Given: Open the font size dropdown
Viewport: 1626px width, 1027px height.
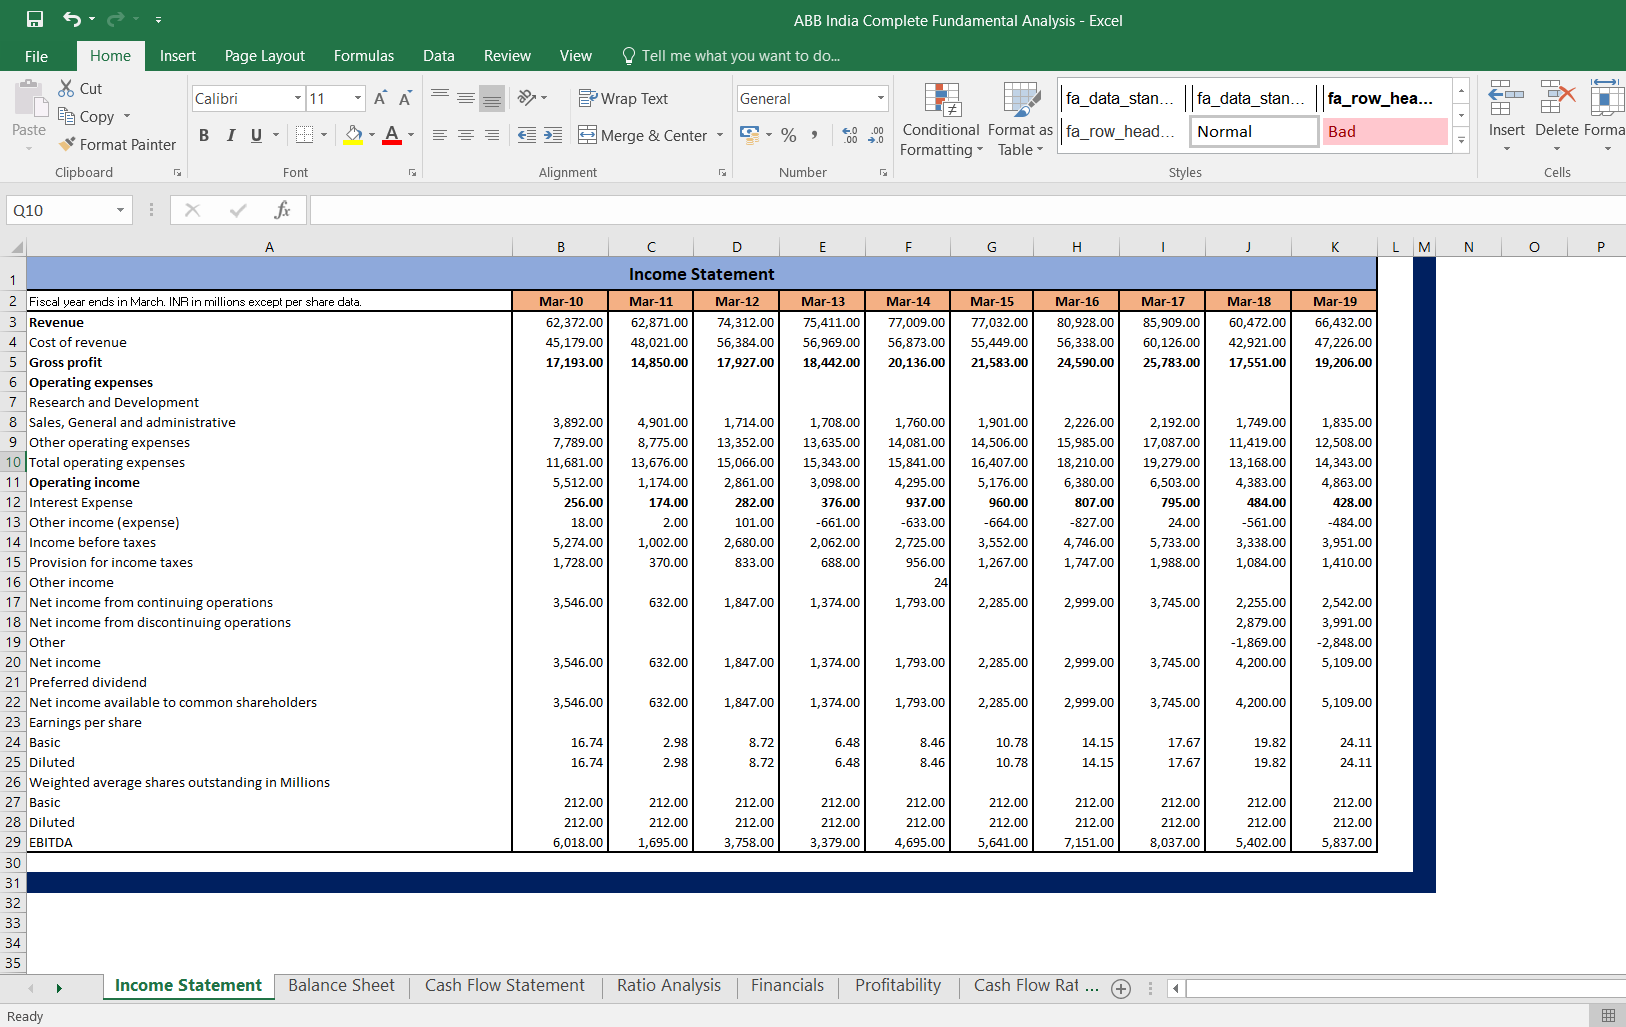Looking at the screenshot, I should 358,98.
